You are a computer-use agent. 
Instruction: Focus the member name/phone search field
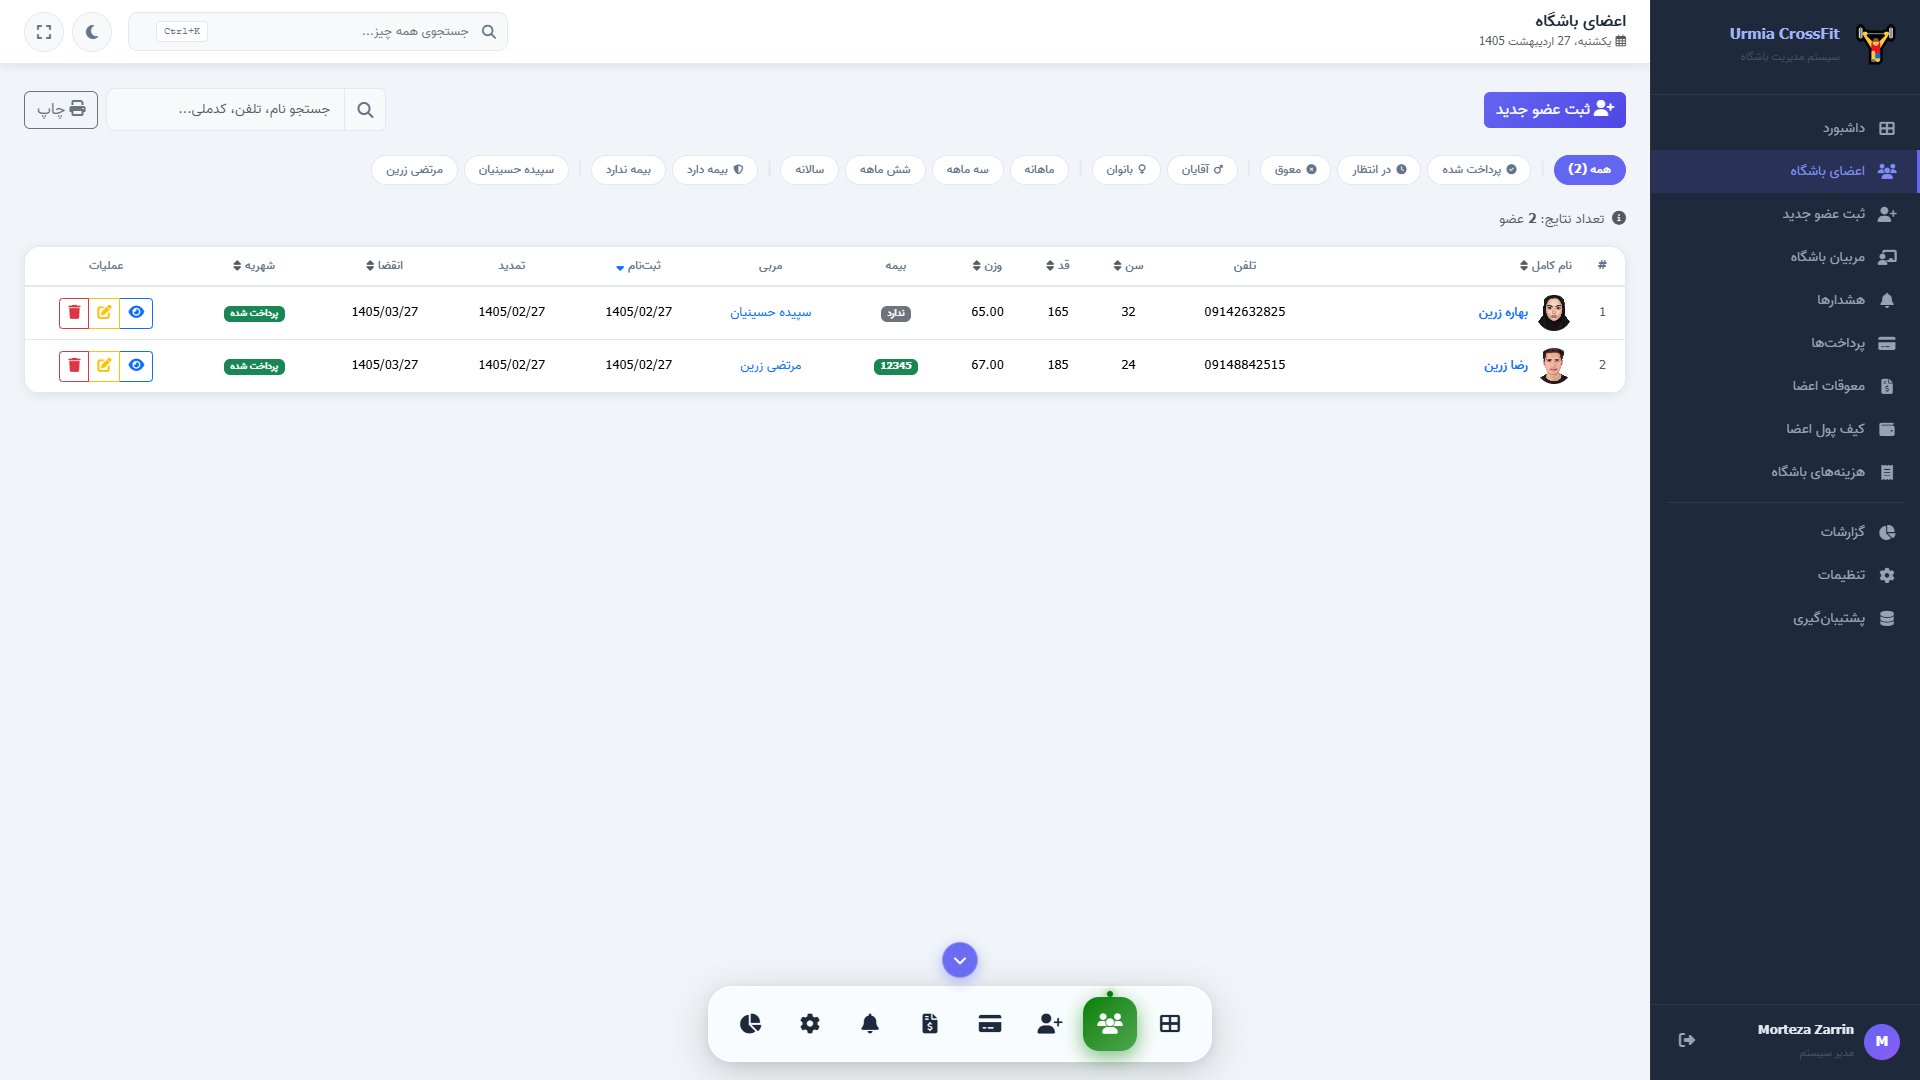point(226,110)
